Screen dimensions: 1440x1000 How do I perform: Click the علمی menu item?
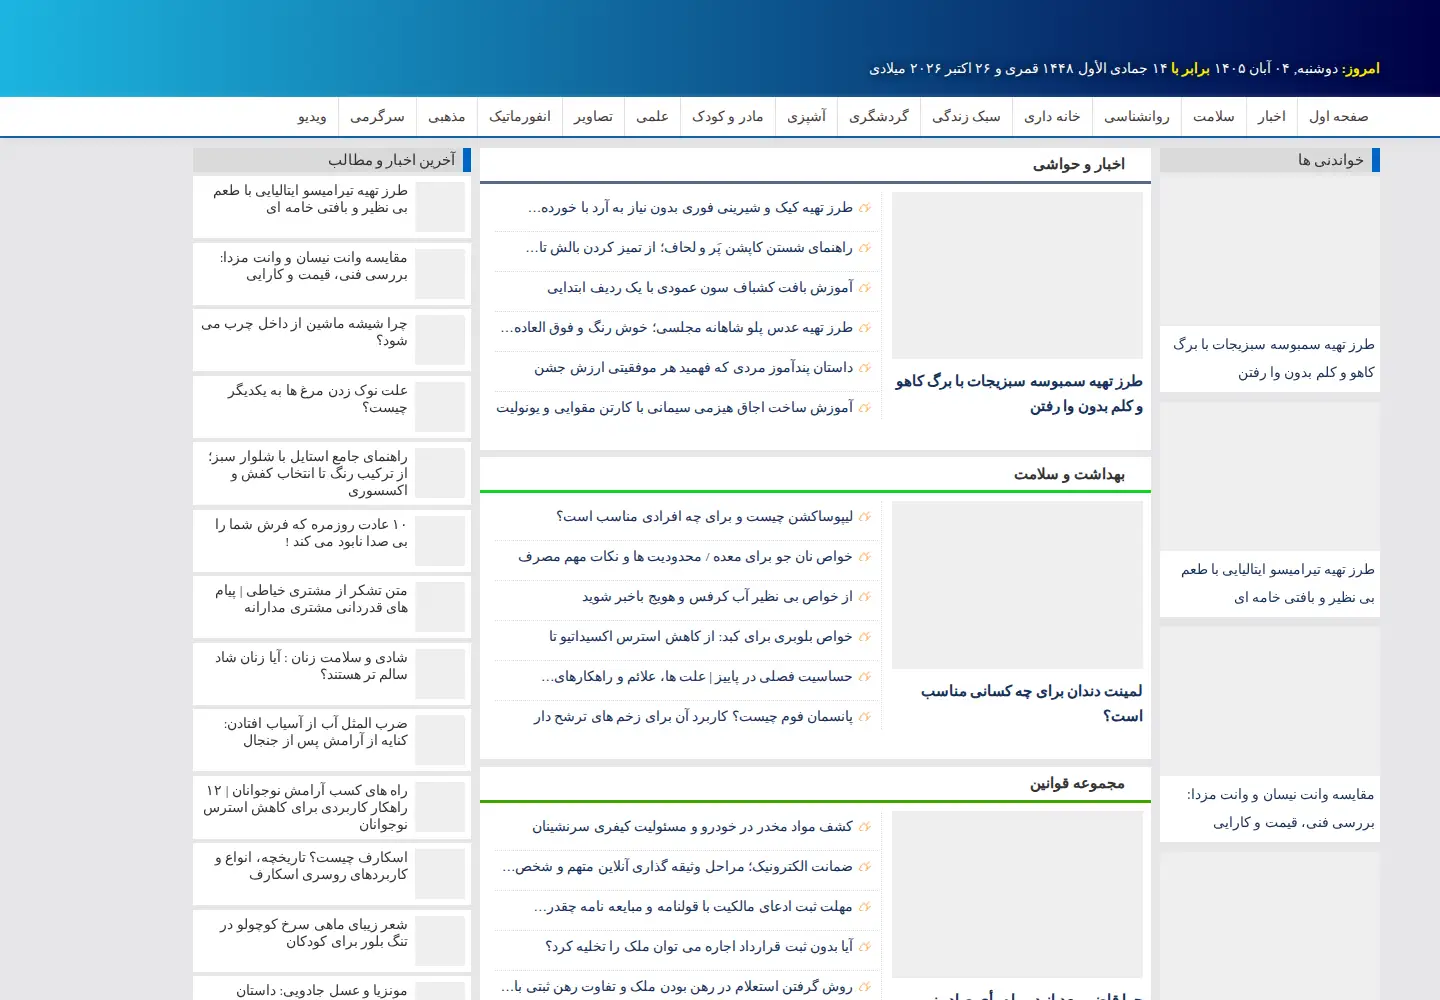[x=652, y=117]
